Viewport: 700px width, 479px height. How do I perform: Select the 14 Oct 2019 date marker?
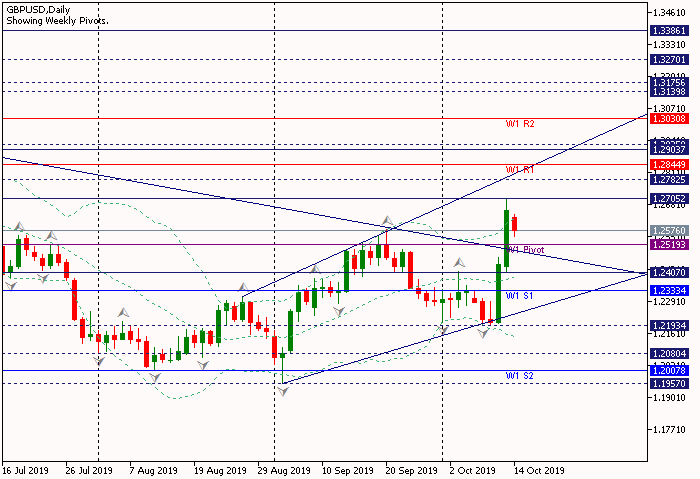tap(541, 469)
